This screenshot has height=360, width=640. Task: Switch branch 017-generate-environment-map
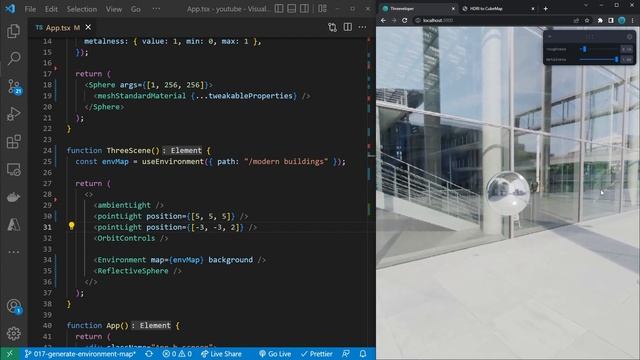(x=80, y=354)
